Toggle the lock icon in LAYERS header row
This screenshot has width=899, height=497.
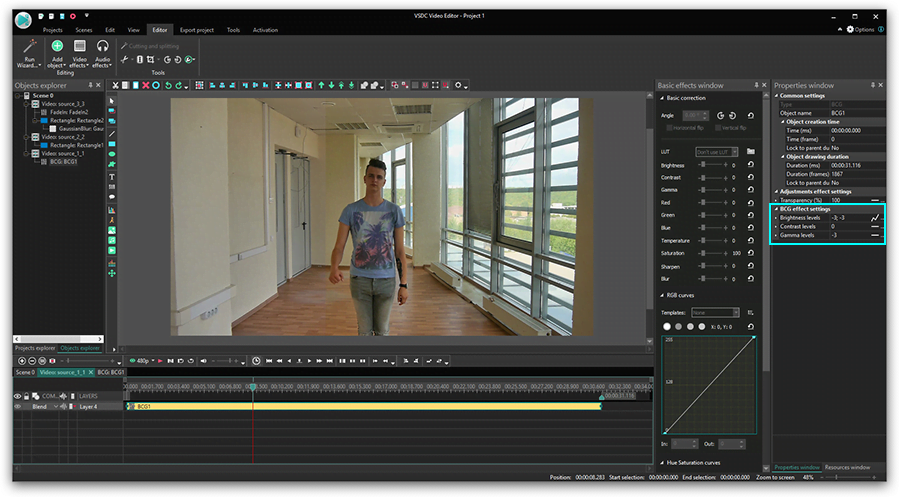pos(26,396)
